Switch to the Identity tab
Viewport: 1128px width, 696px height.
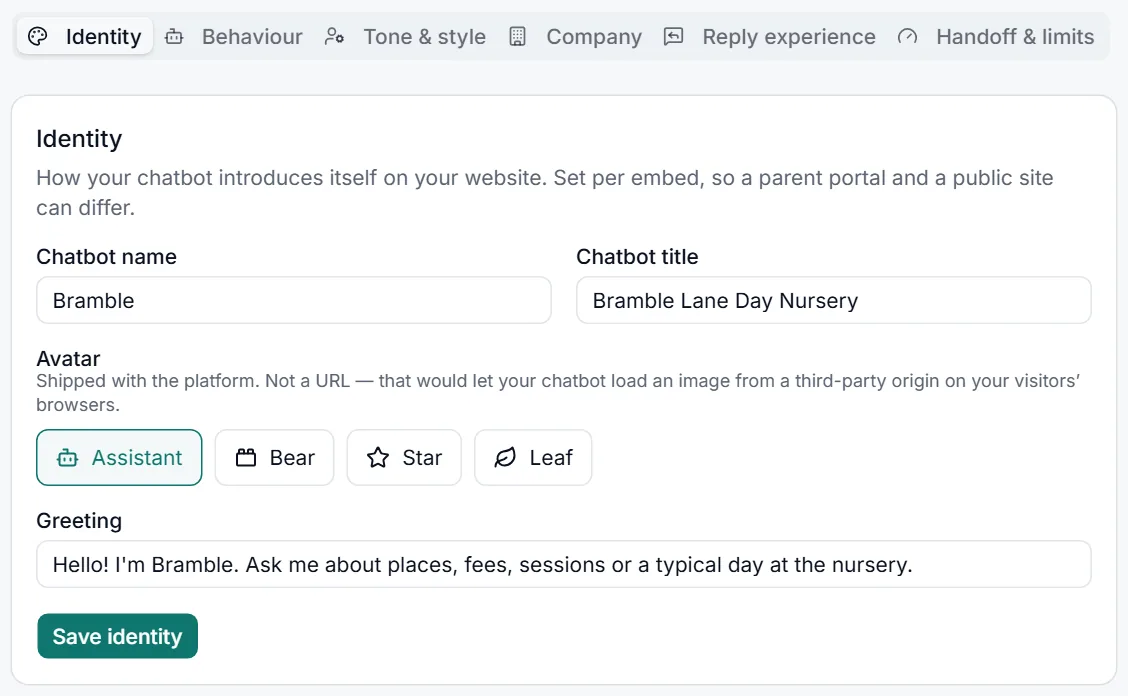(x=85, y=36)
